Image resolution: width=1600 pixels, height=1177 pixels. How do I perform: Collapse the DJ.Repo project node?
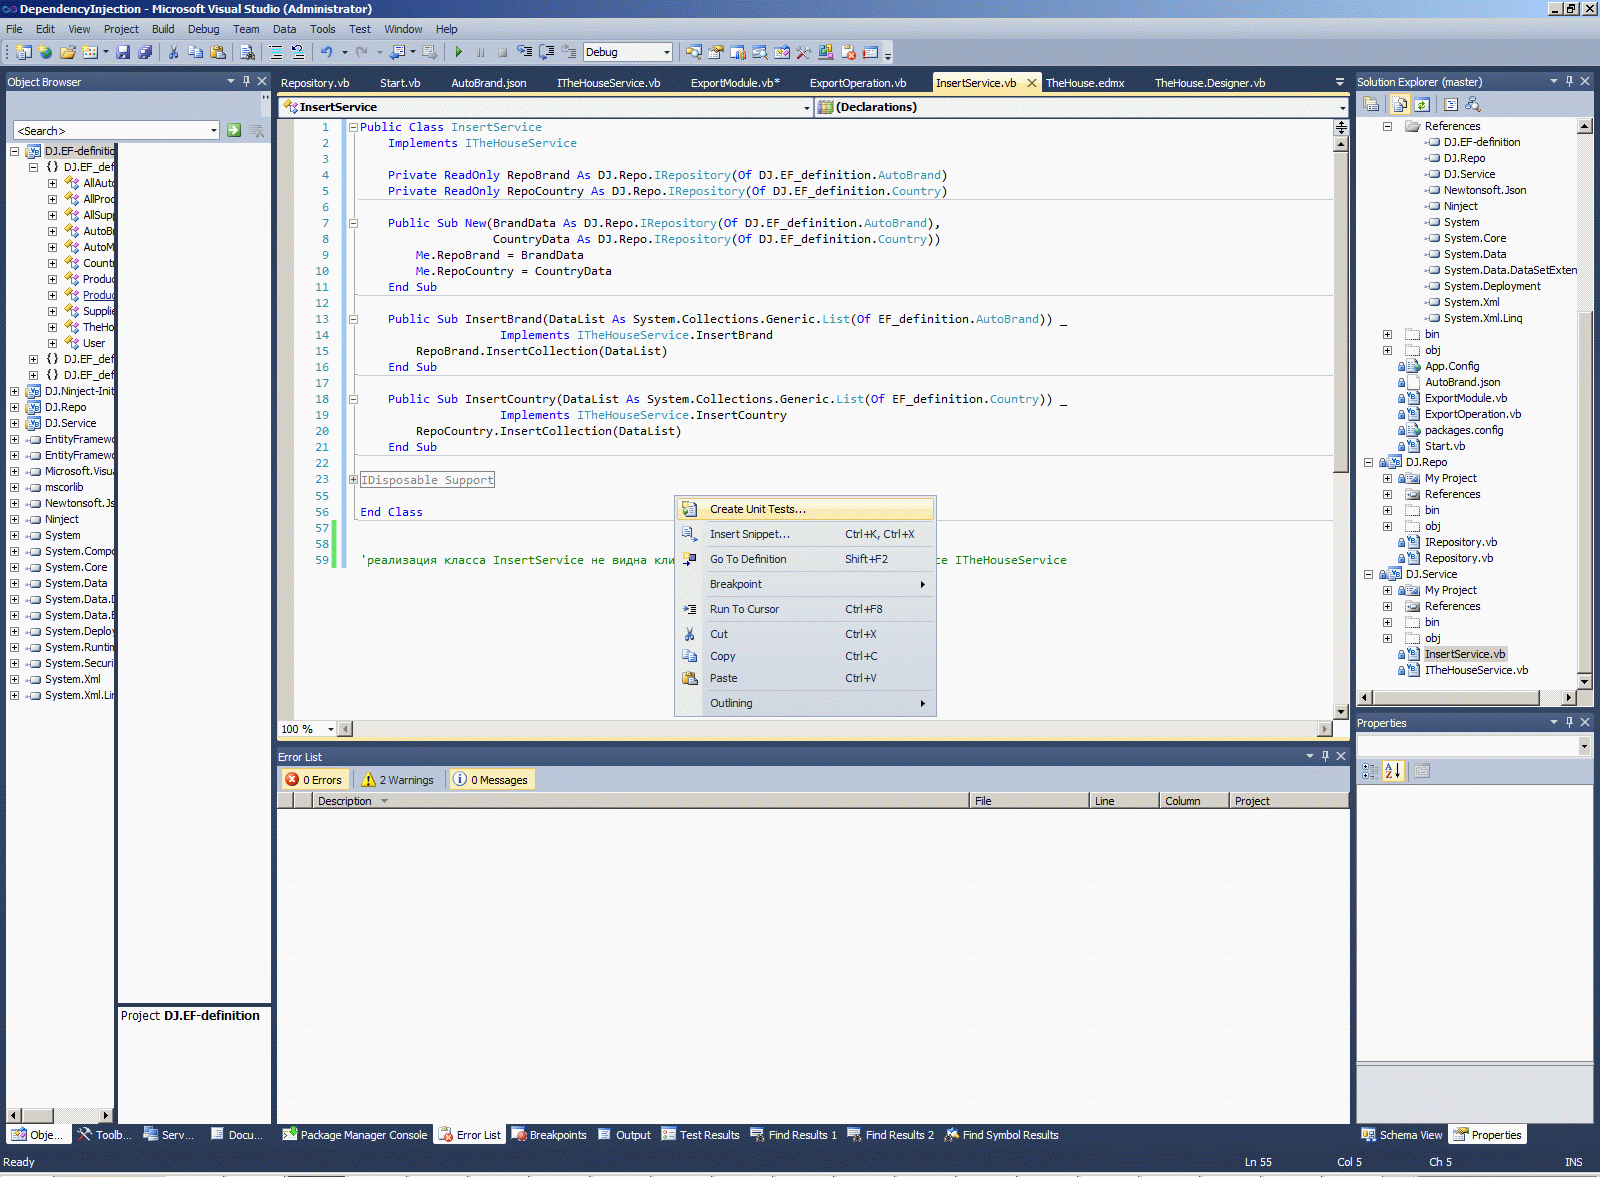click(1369, 462)
